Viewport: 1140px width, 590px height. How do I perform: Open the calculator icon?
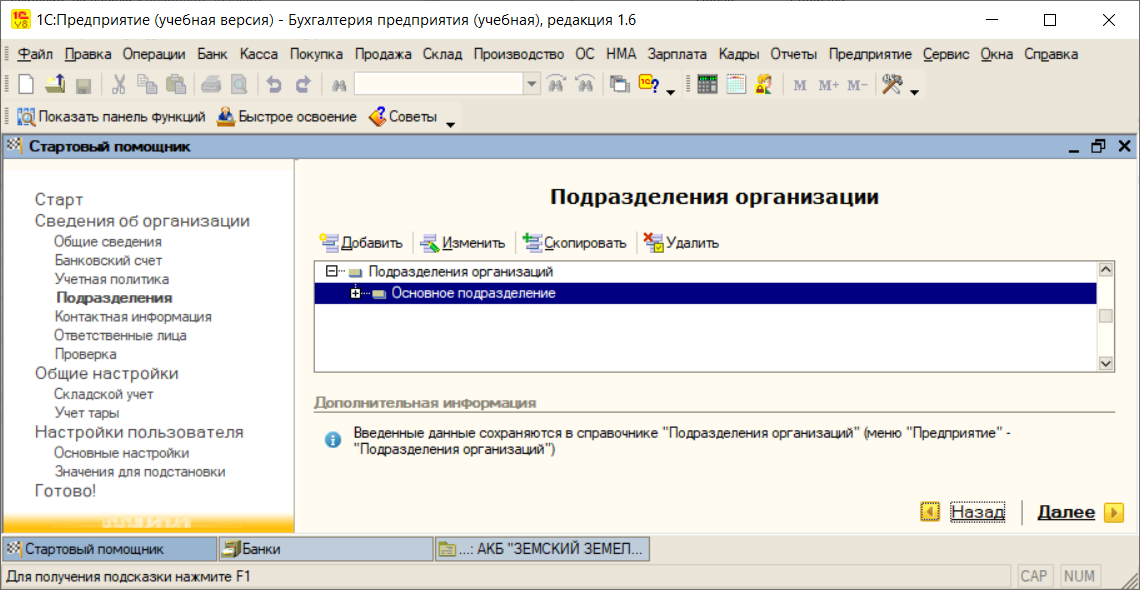coord(707,84)
